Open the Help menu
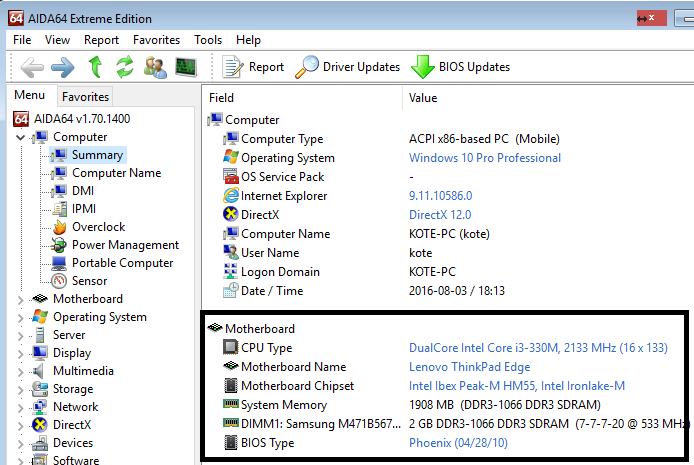The width and height of the screenshot is (694, 465). point(248,40)
